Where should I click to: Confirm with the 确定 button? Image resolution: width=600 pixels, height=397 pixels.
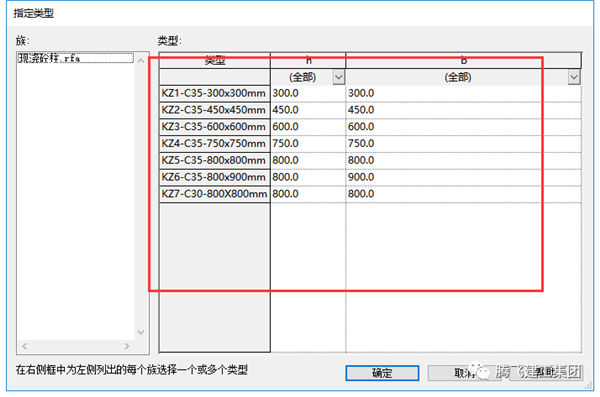(382, 373)
